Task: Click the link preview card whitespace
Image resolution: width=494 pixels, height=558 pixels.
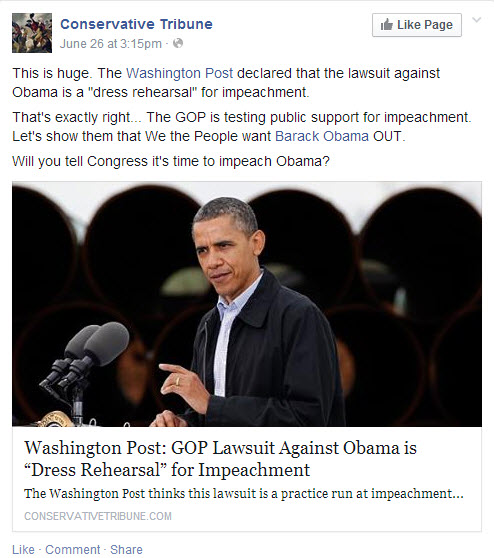Action: pyautogui.click(x=320, y=516)
